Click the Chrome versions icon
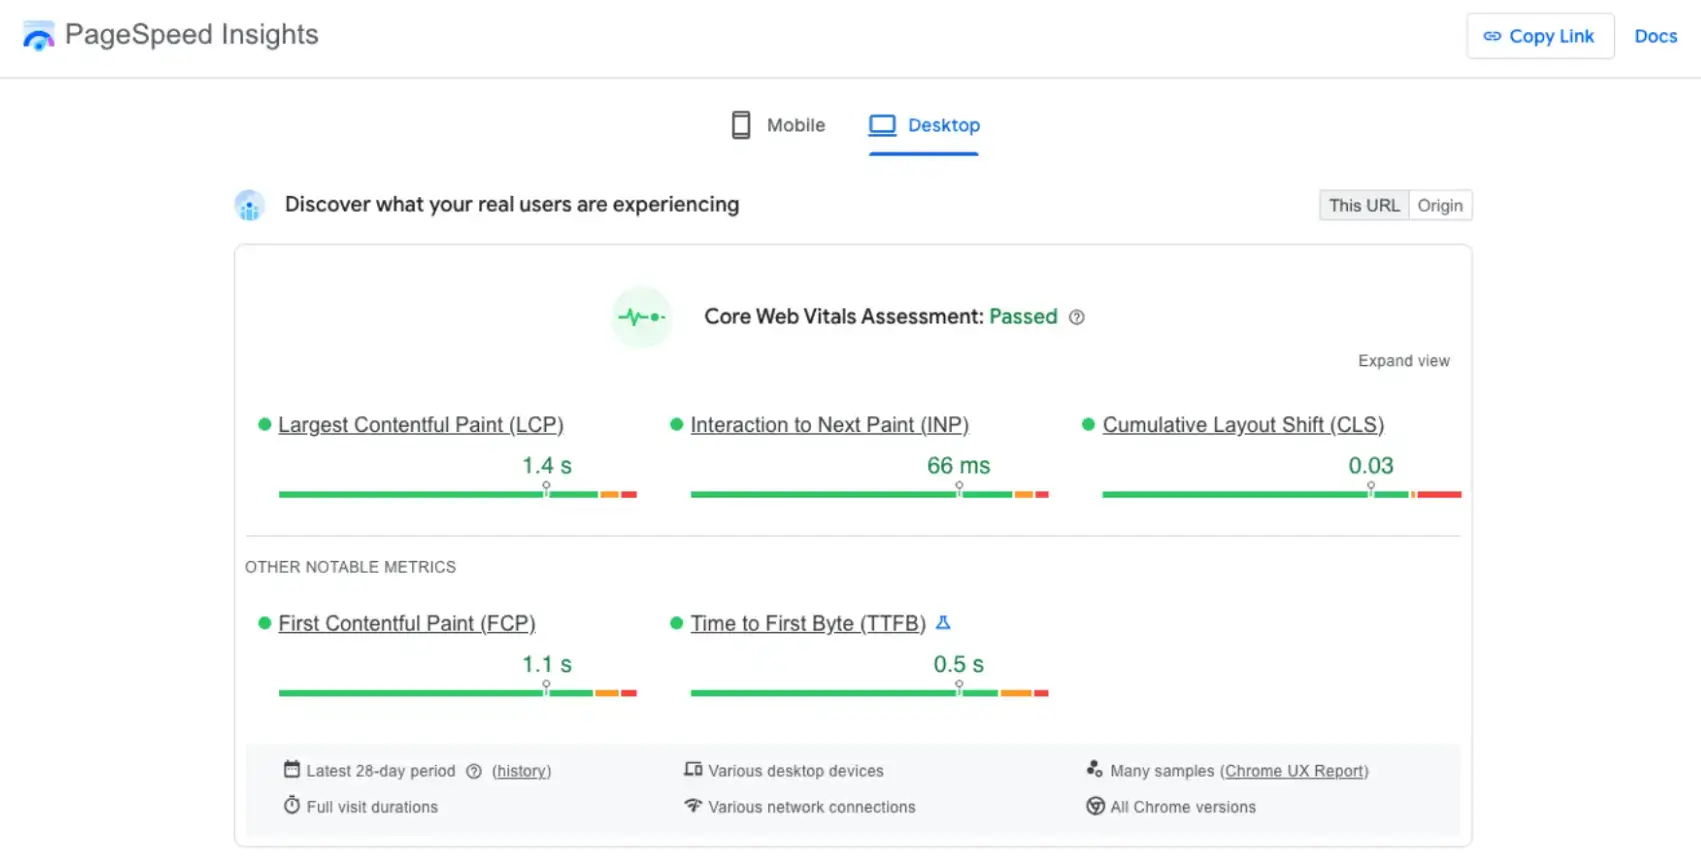 pyautogui.click(x=1095, y=806)
